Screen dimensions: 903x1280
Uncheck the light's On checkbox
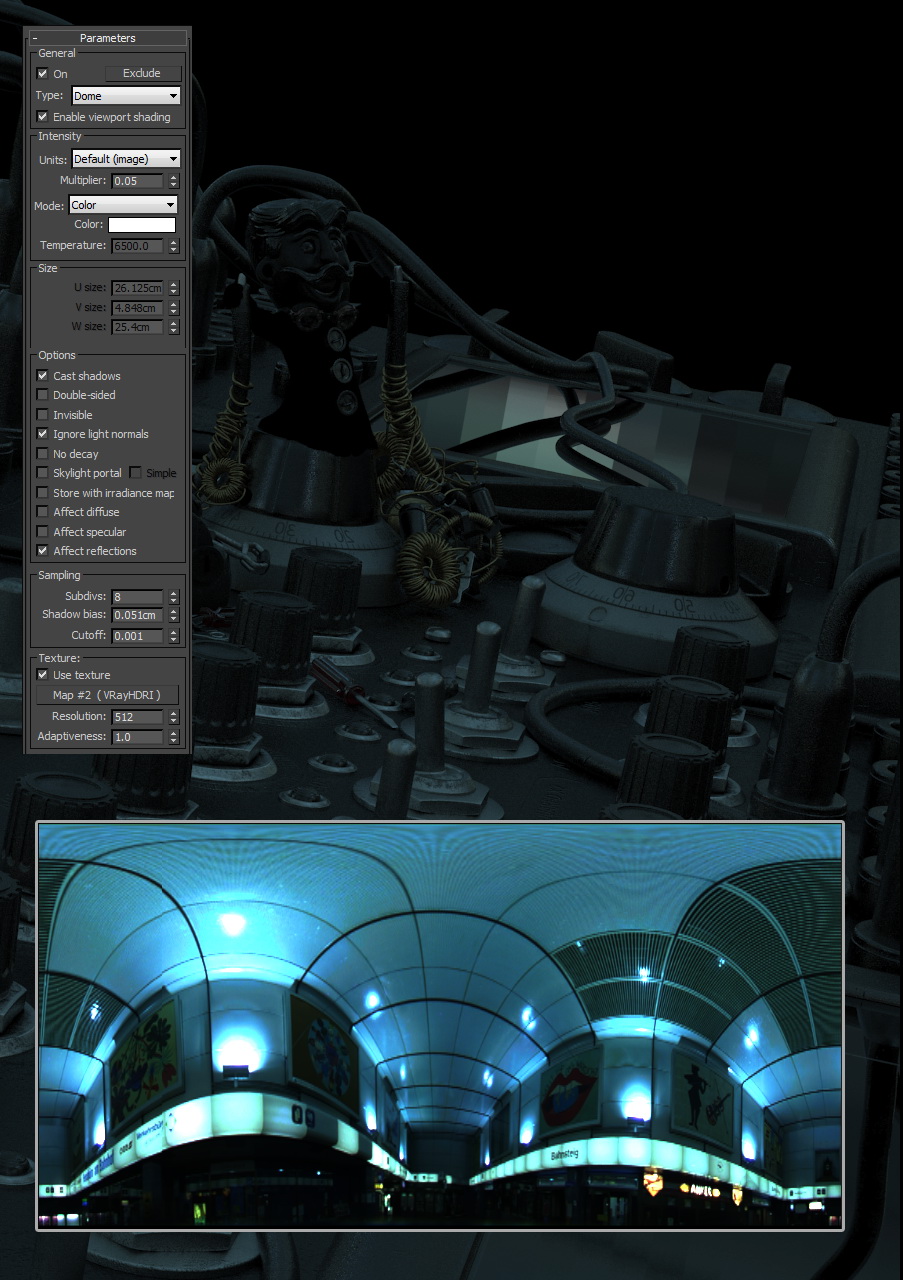click(43, 74)
